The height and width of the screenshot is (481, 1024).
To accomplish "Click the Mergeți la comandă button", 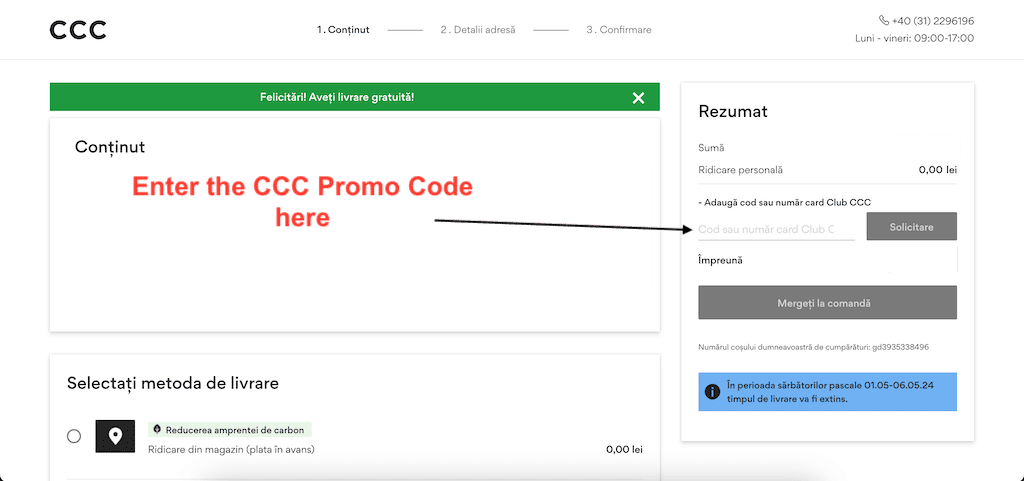I will click(827, 303).
